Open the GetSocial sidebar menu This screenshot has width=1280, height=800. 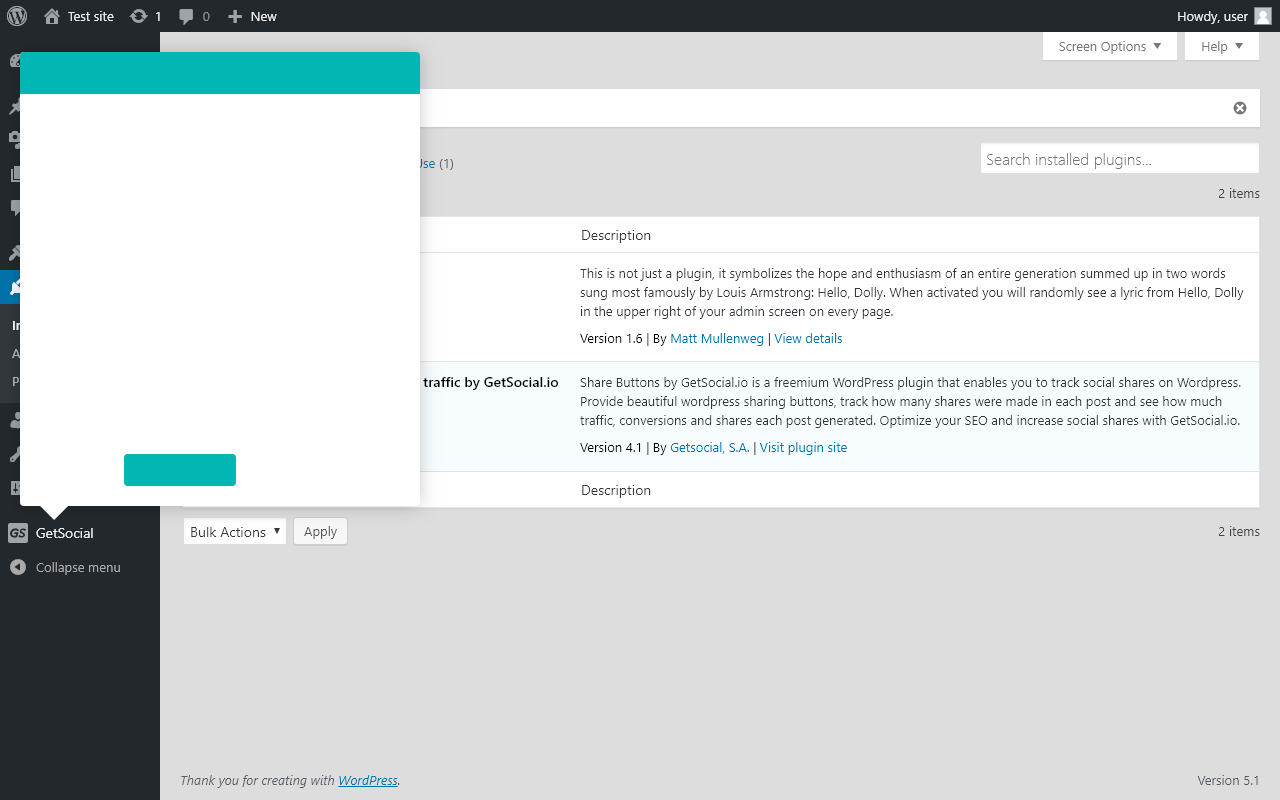(x=80, y=533)
